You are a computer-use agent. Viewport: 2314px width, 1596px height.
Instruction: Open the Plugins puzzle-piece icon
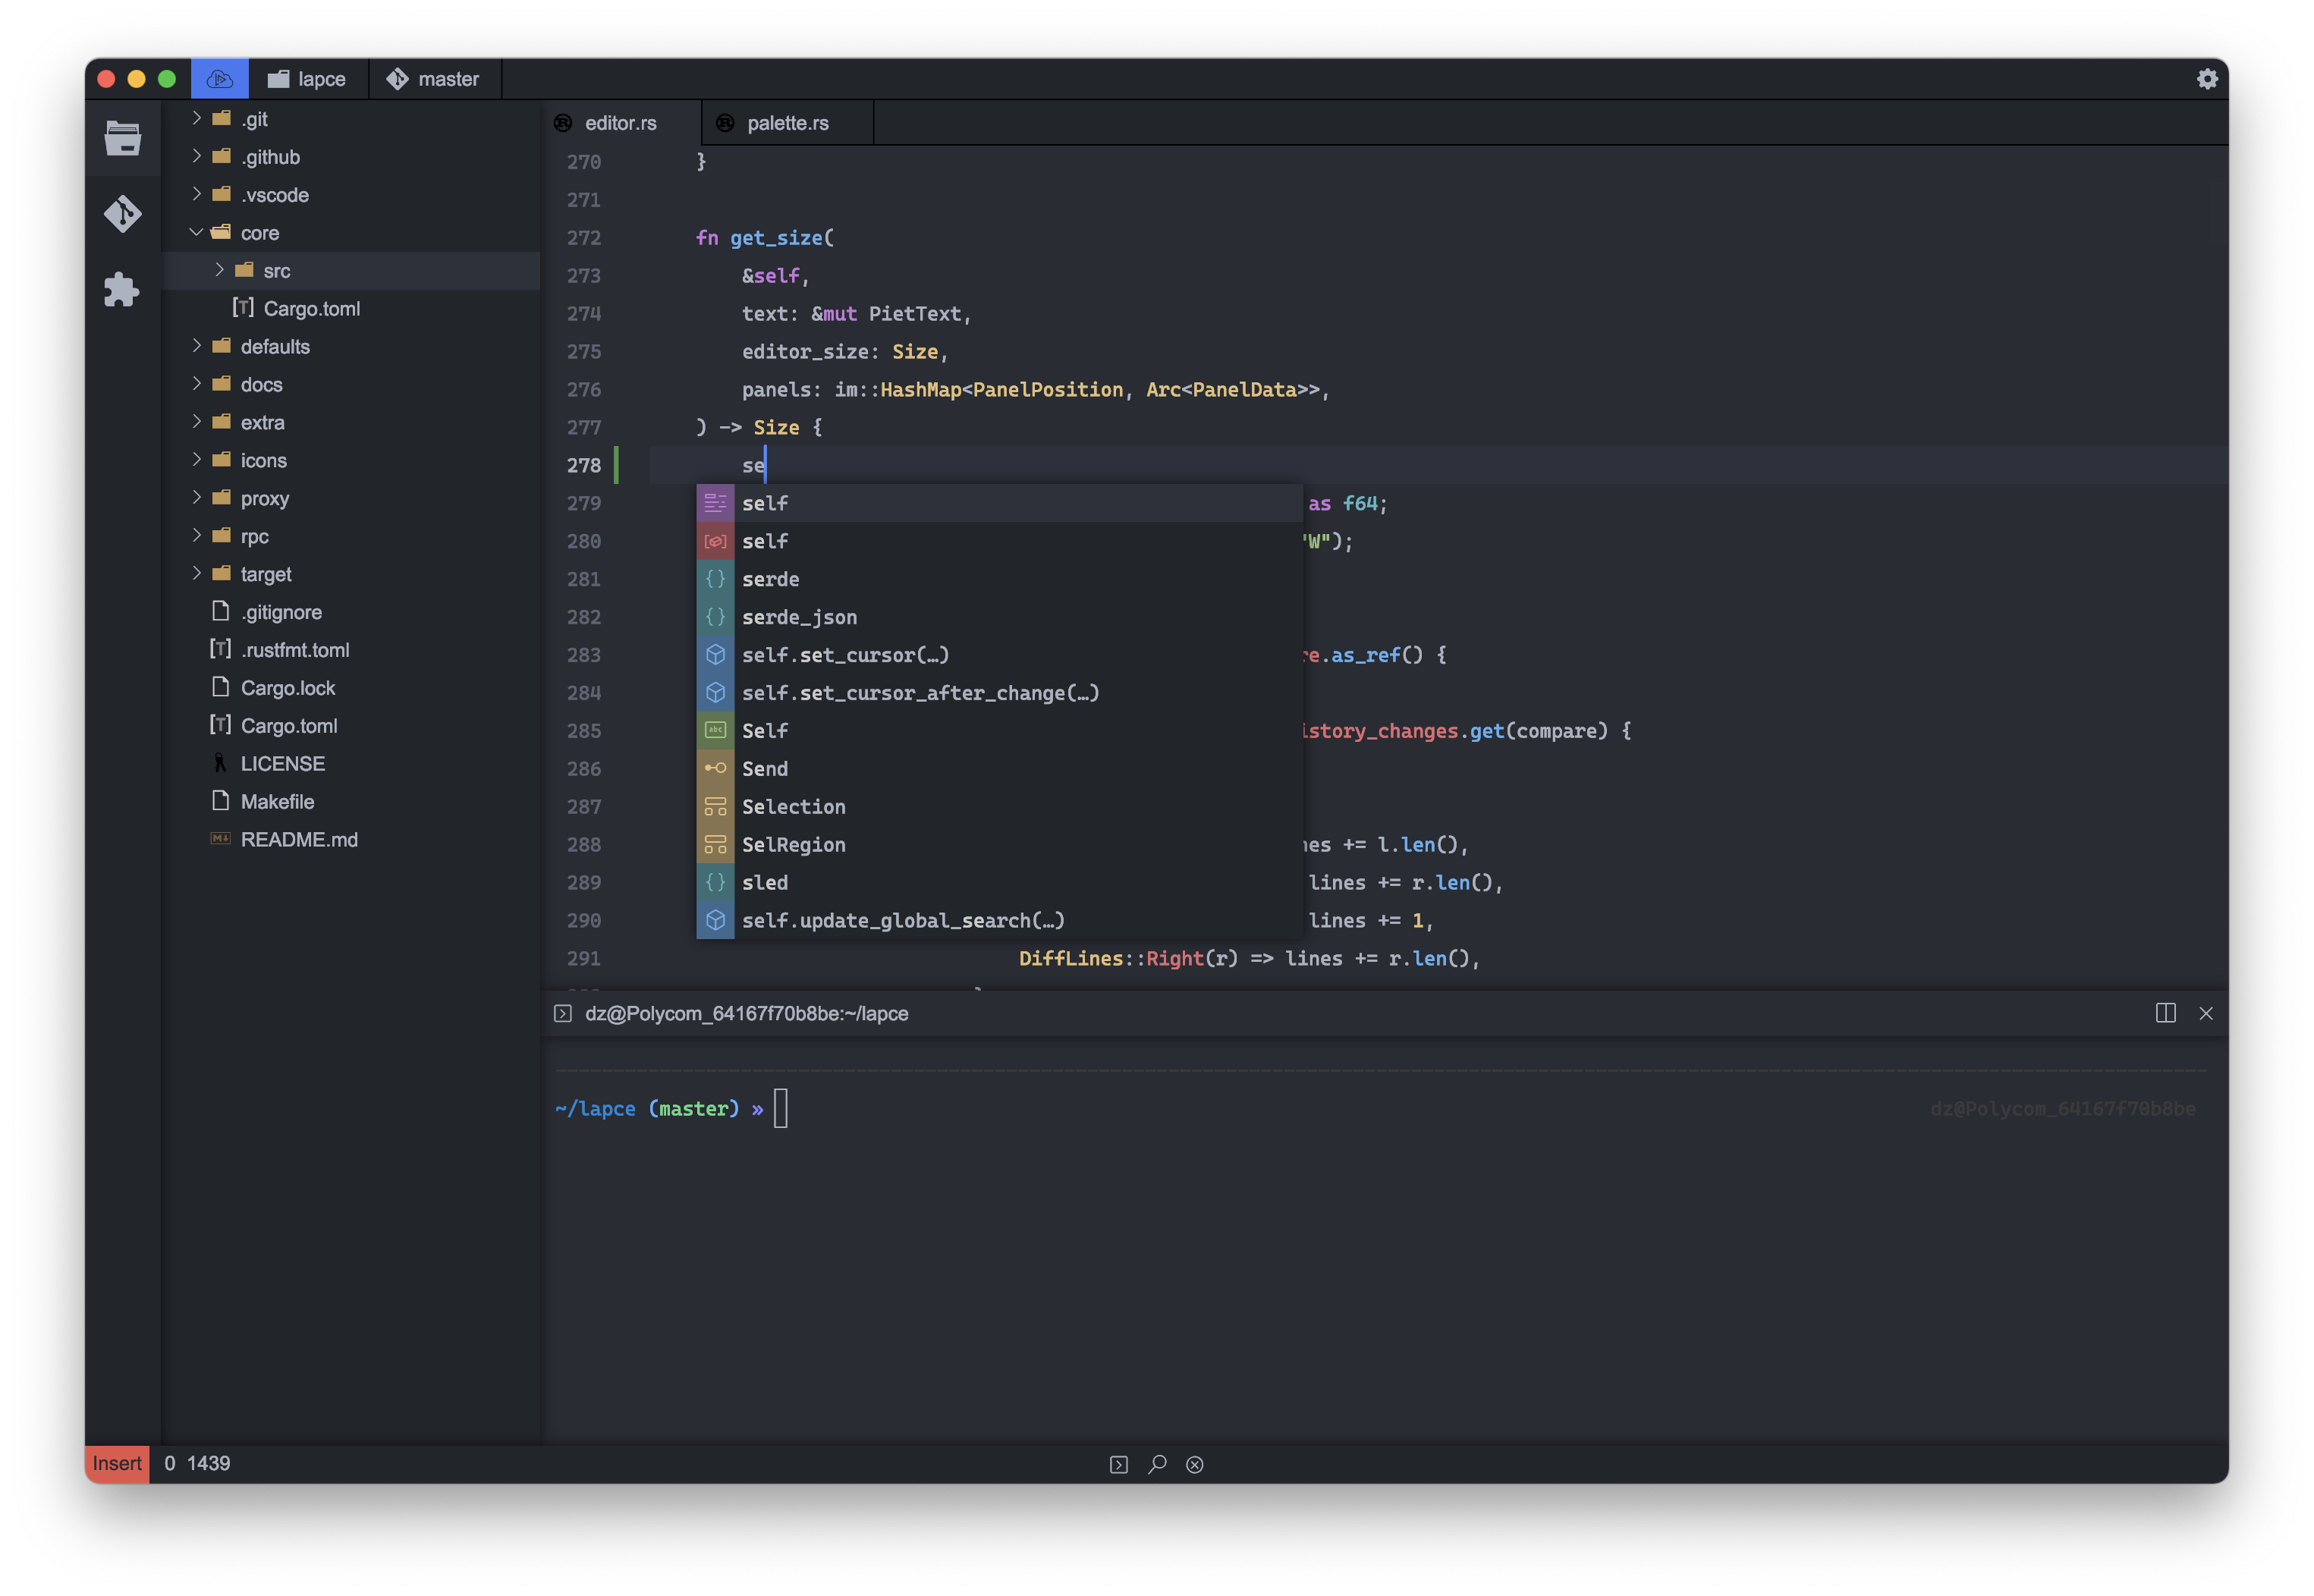(122, 290)
